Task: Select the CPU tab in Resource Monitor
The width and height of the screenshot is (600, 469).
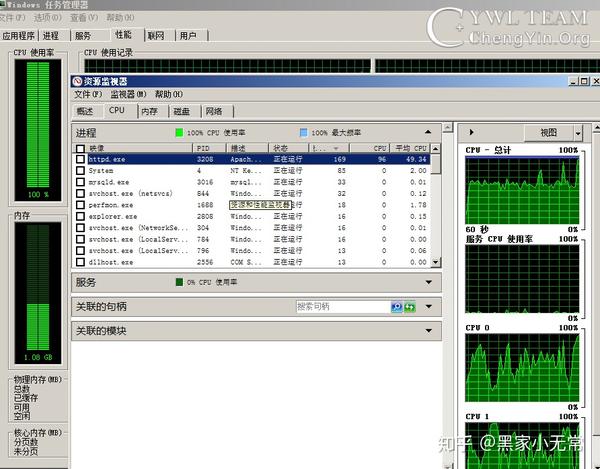Action: click(x=117, y=110)
